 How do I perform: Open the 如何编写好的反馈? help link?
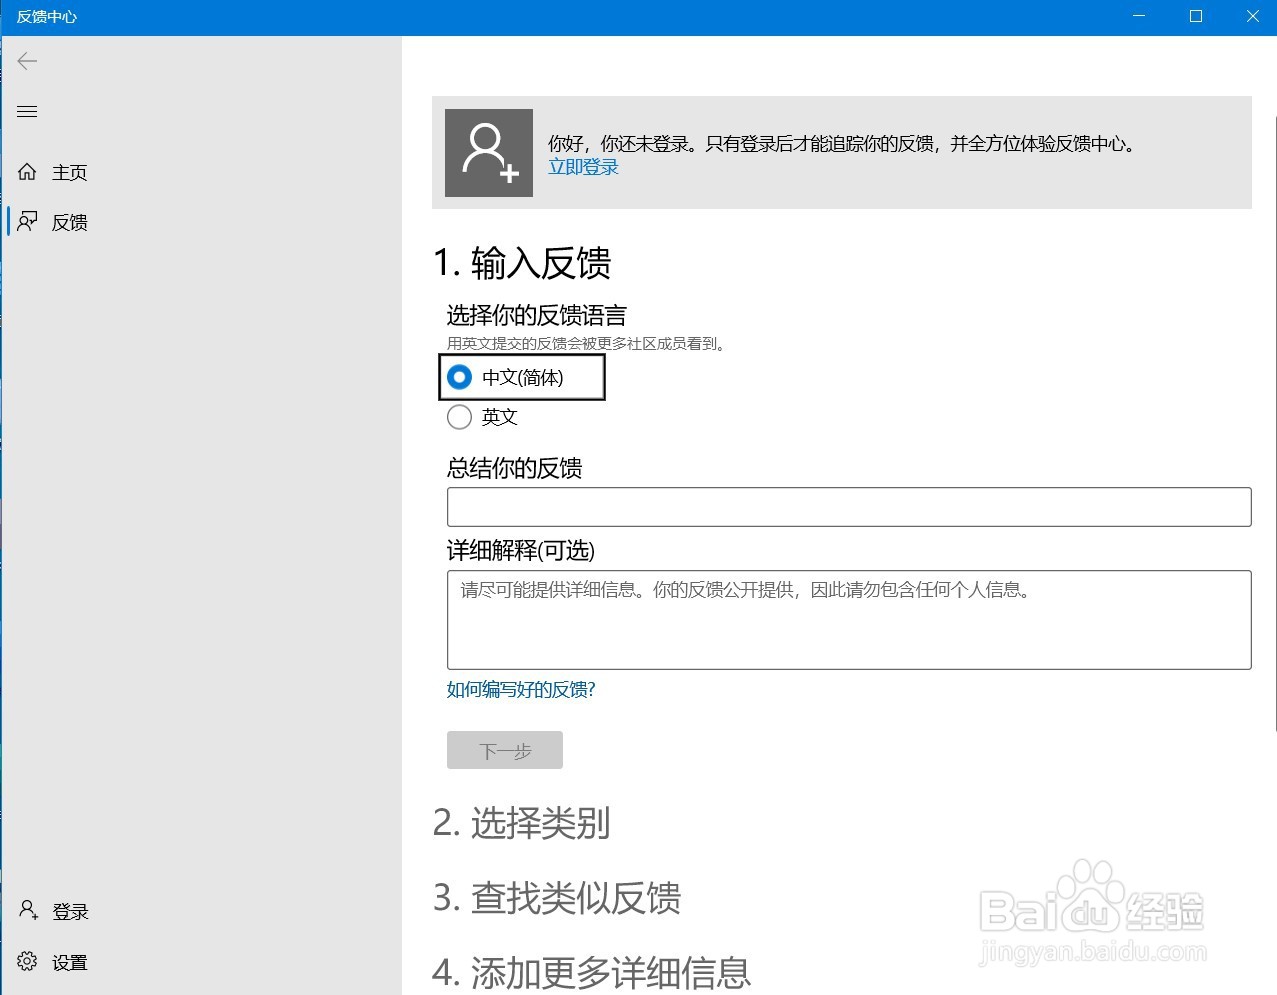coord(521,689)
